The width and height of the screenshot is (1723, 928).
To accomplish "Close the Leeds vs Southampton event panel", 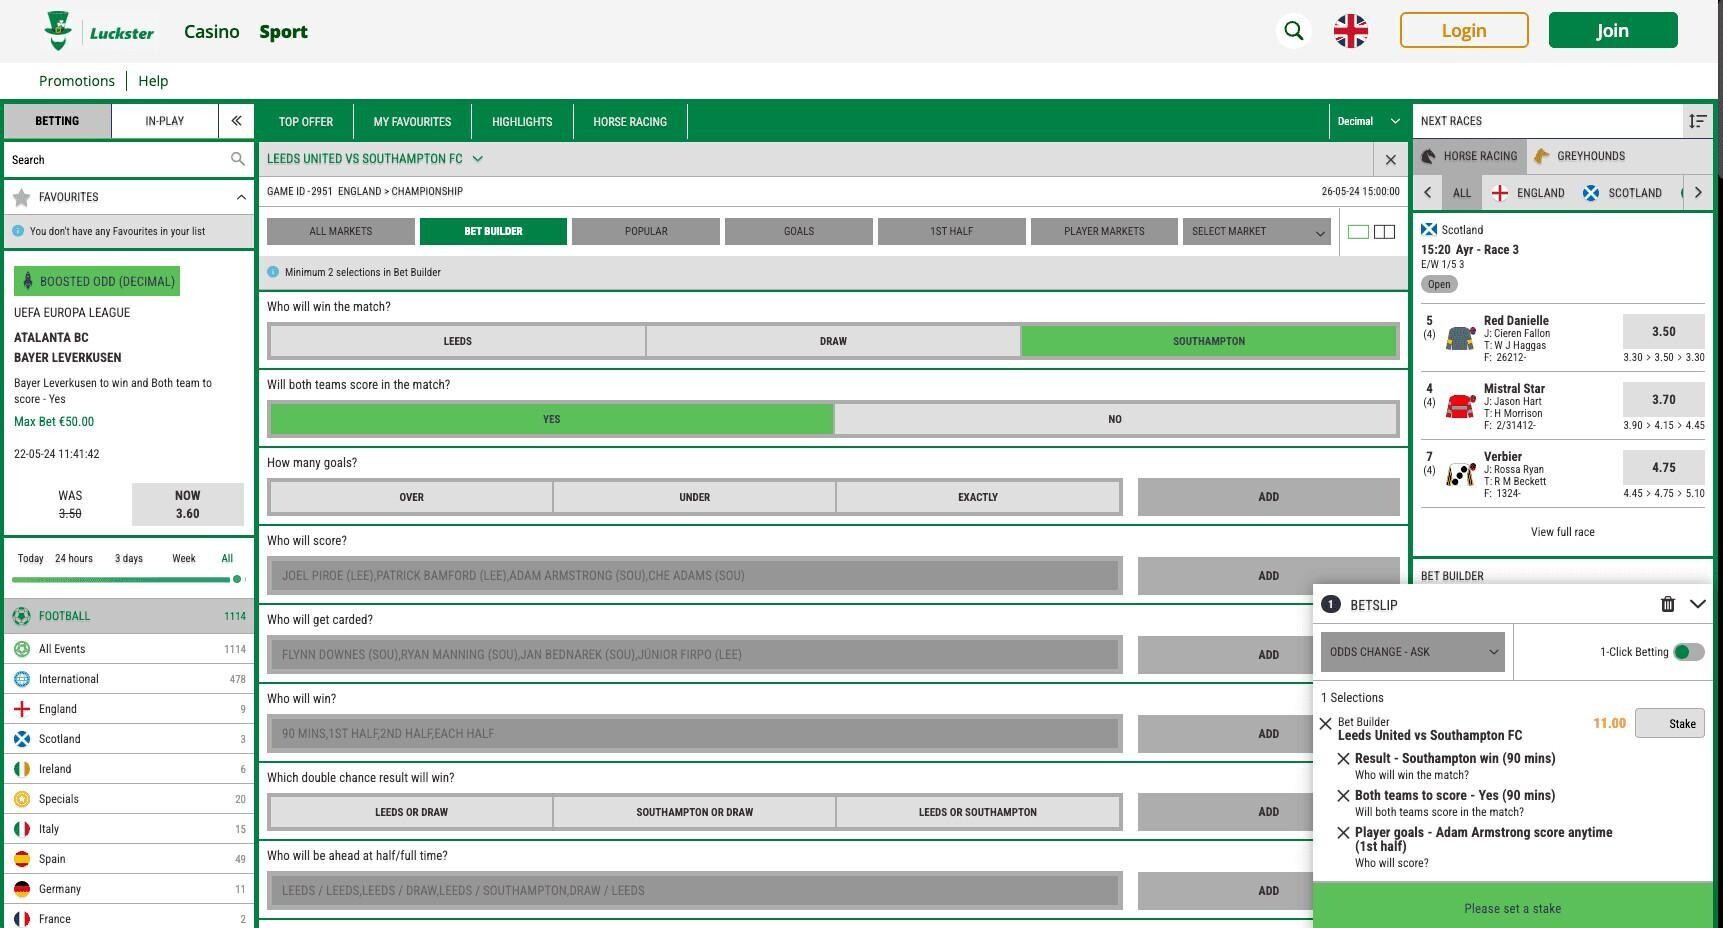I will click(x=1390, y=160).
